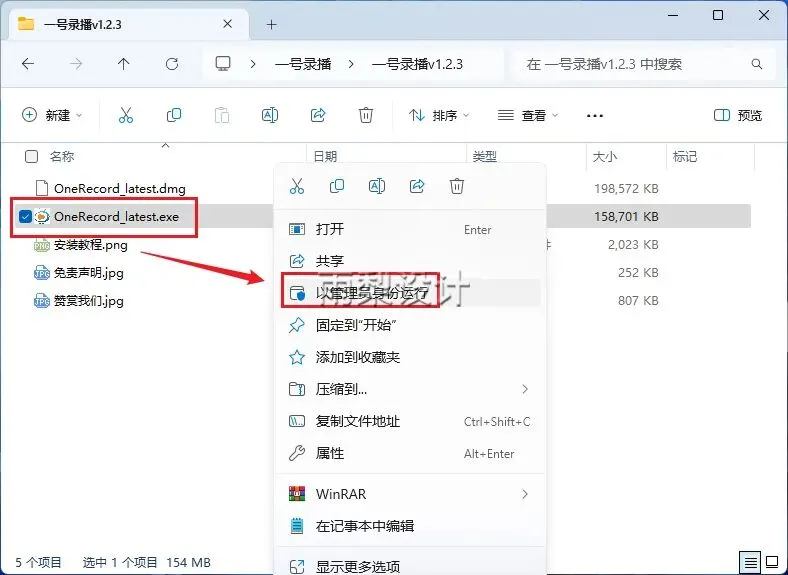Click the Delete trash icon in the toolbar
Viewport: 788px width, 575px height.
[366, 116]
